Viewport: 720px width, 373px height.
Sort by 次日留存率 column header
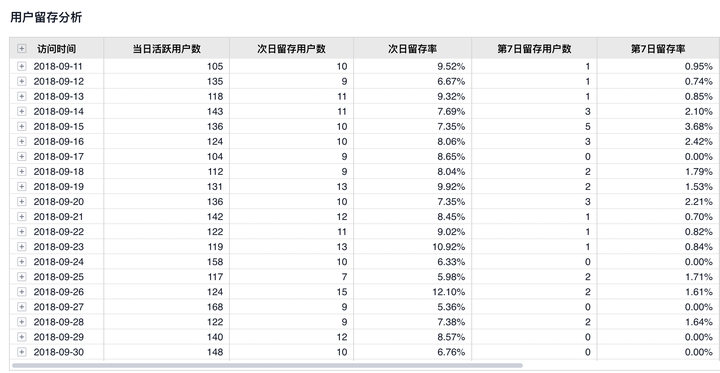tap(412, 49)
